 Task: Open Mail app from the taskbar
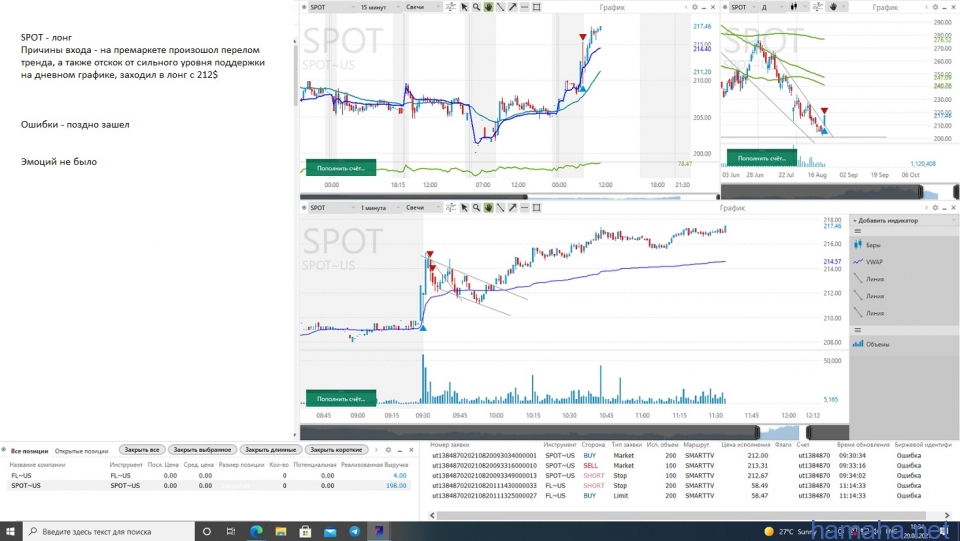(330, 531)
